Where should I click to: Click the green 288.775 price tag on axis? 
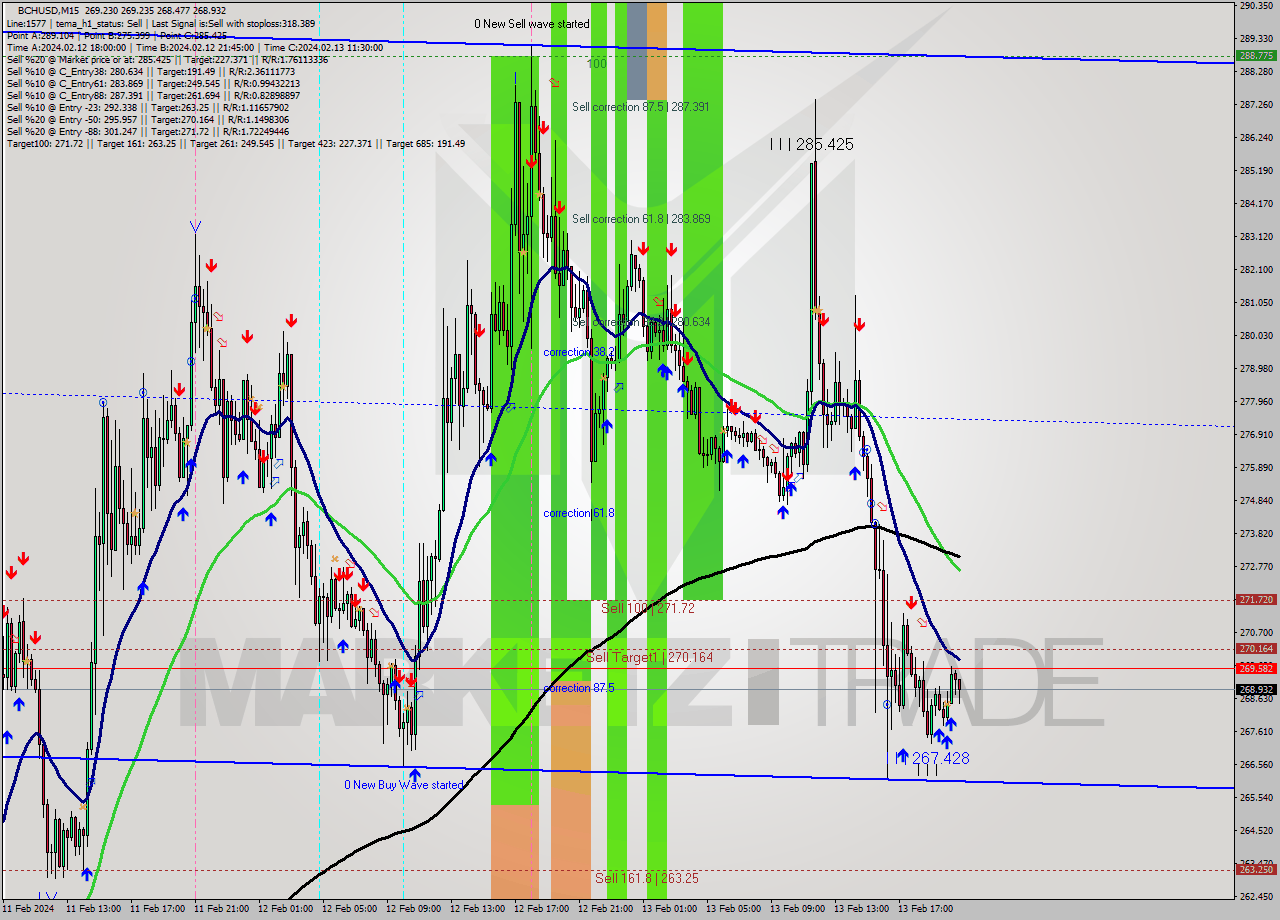[1256, 56]
